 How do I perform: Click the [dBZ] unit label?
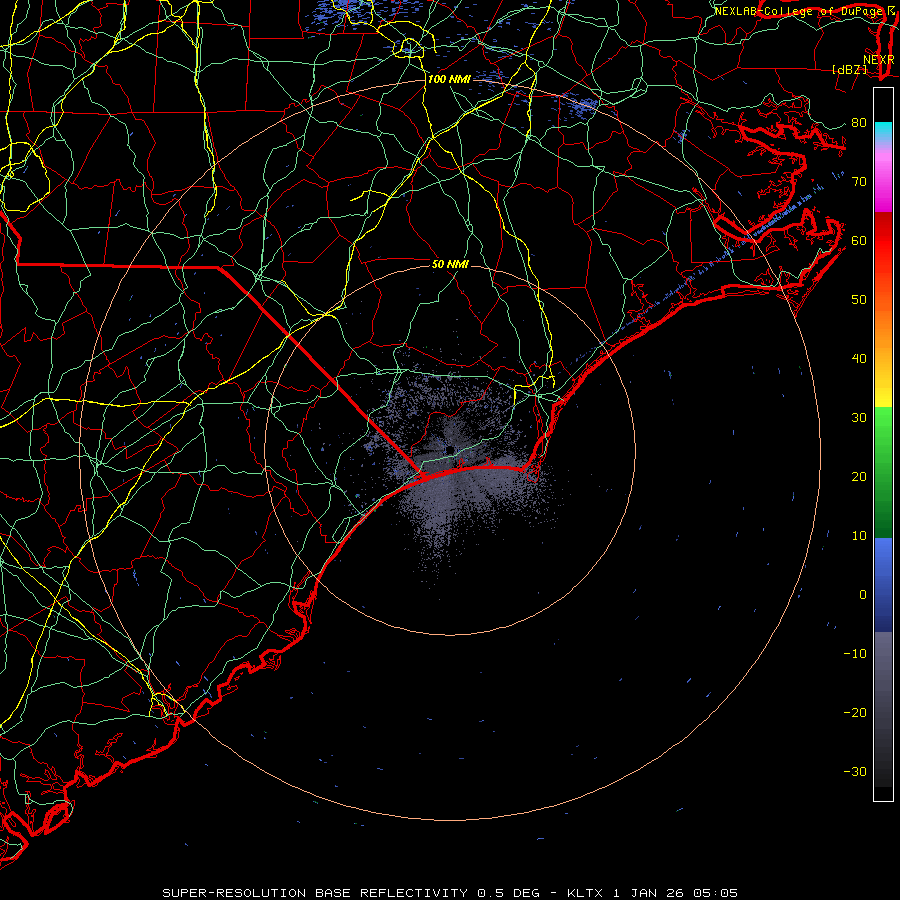click(849, 70)
